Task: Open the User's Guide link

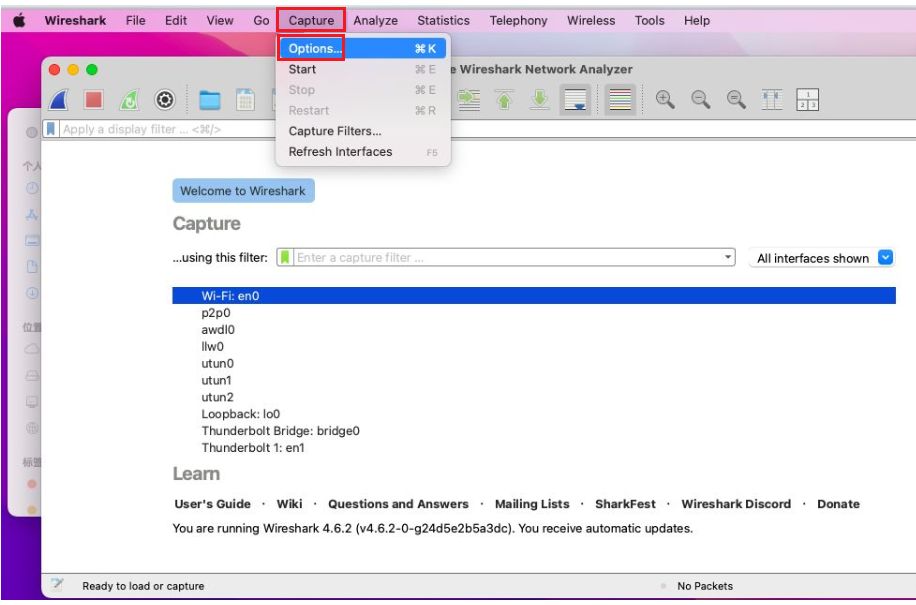Action: (212, 504)
